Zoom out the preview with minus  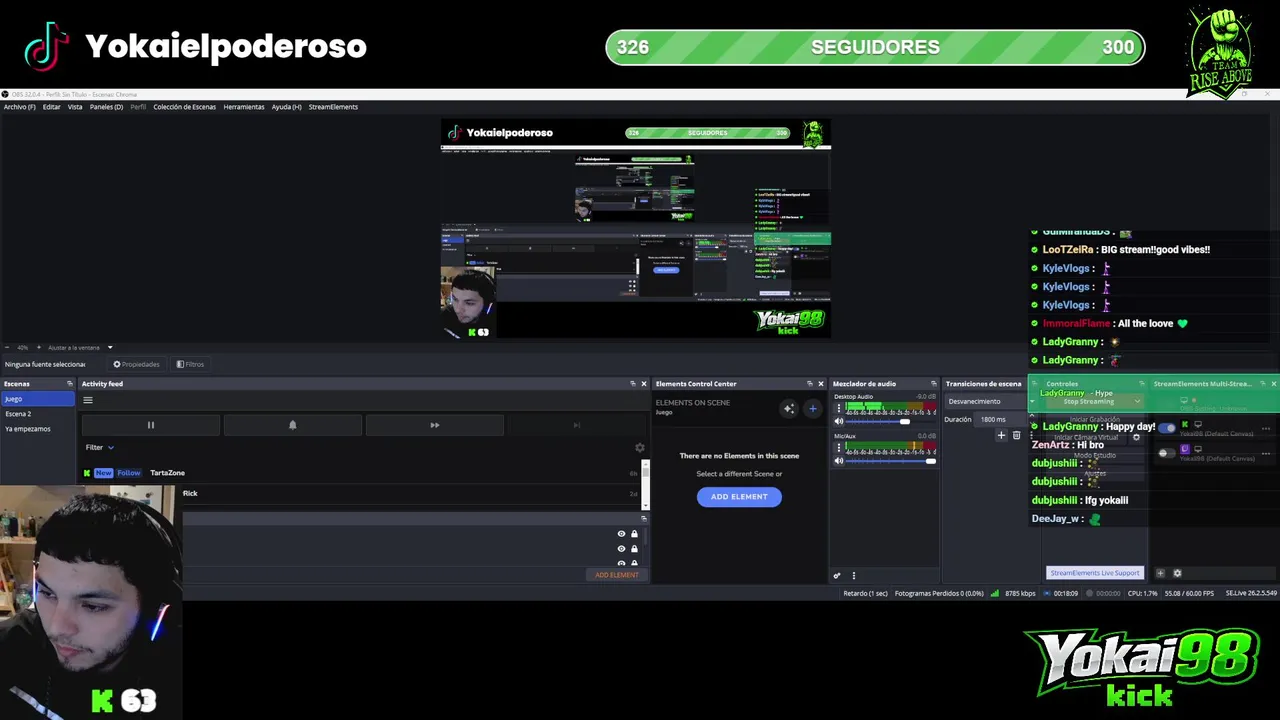7,347
